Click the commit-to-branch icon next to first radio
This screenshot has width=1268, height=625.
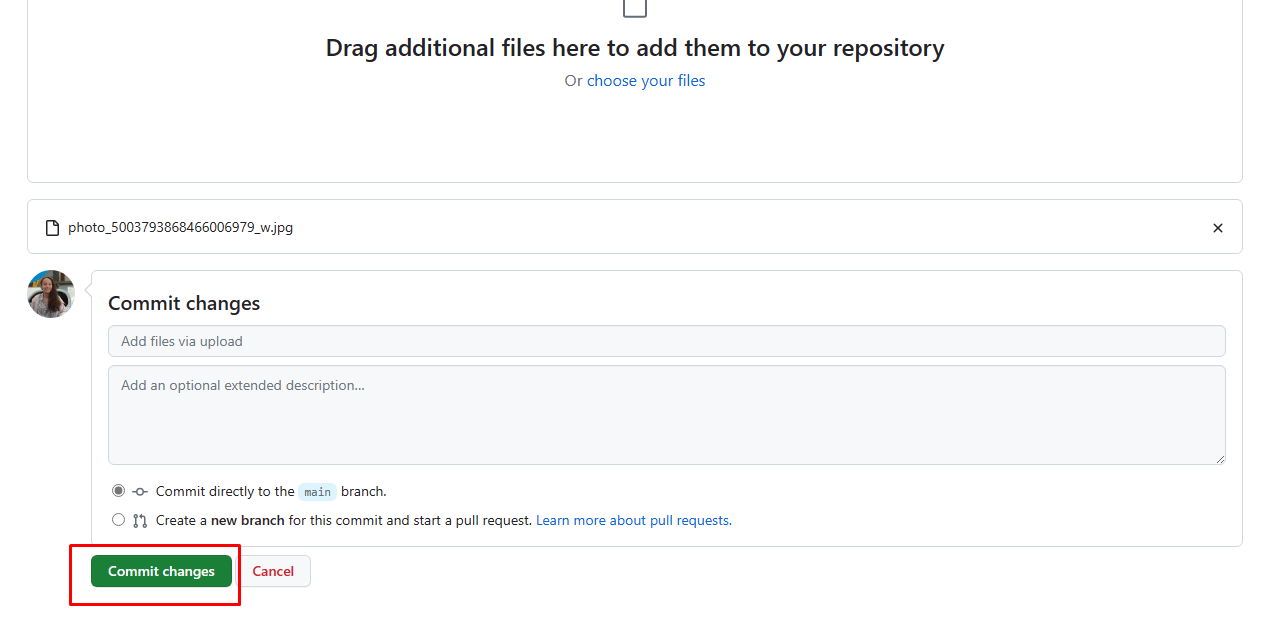139,491
